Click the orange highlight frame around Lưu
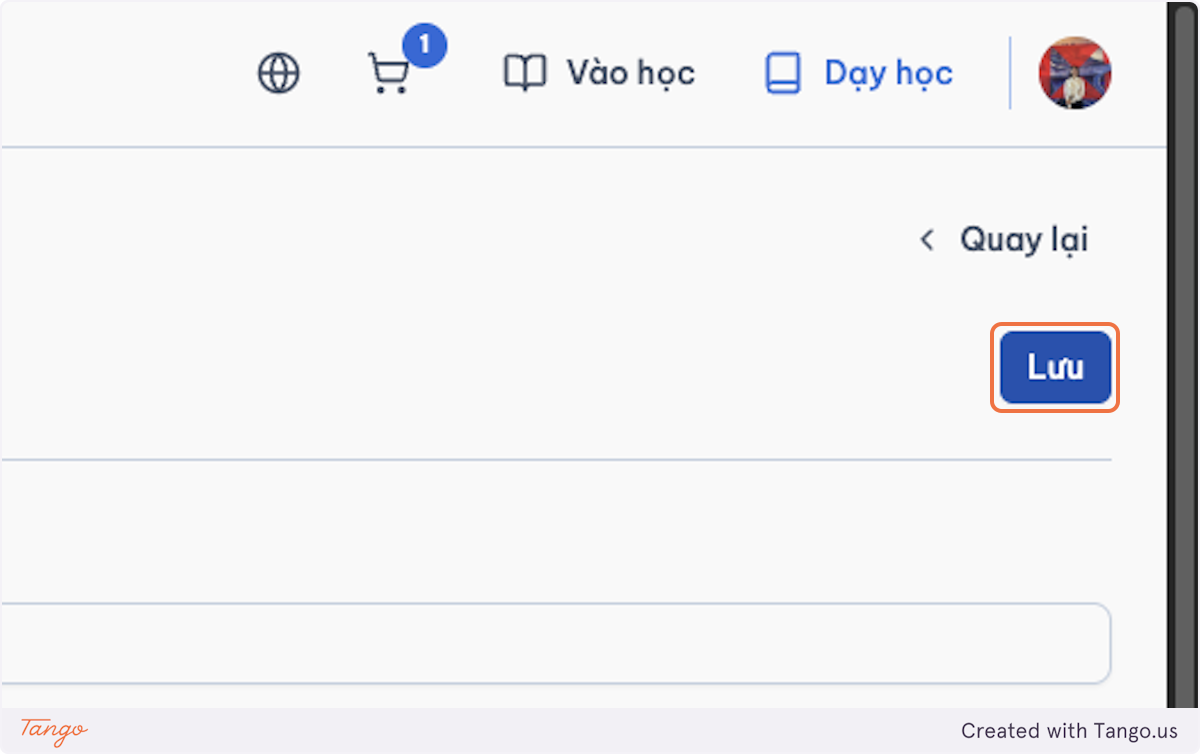This screenshot has height=754, width=1200. pyautogui.click(x=1055, y=325)
